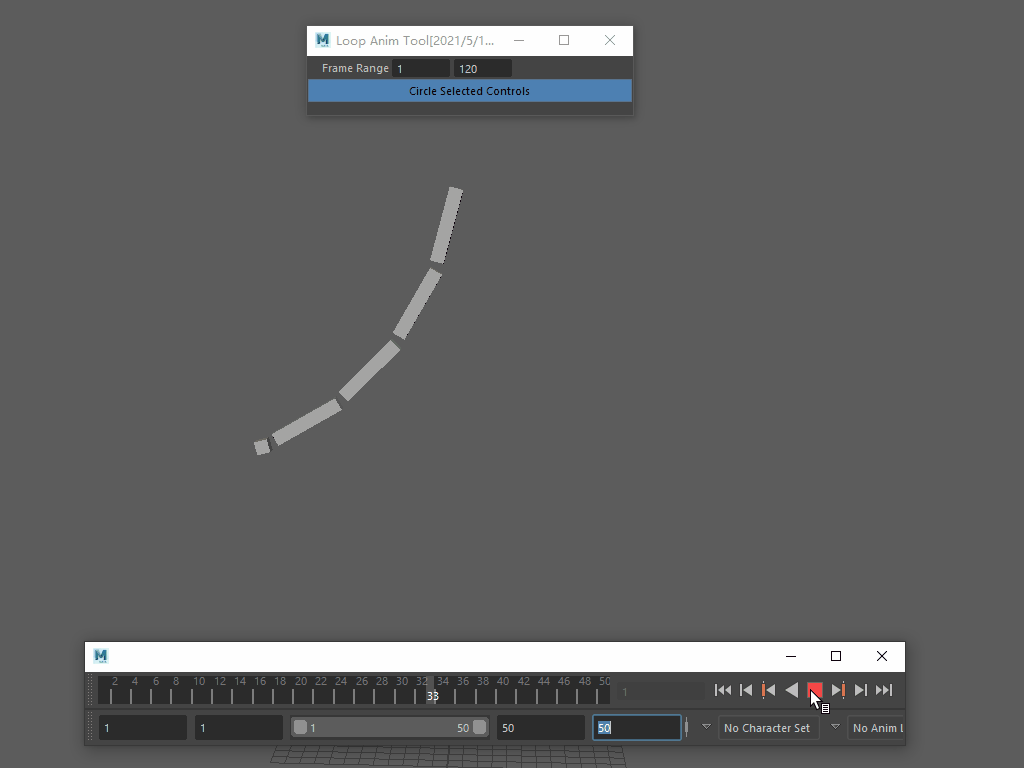Stop playback with red stop button
The height and width of the screenshot is (768, 1024).
click(815, 690)
